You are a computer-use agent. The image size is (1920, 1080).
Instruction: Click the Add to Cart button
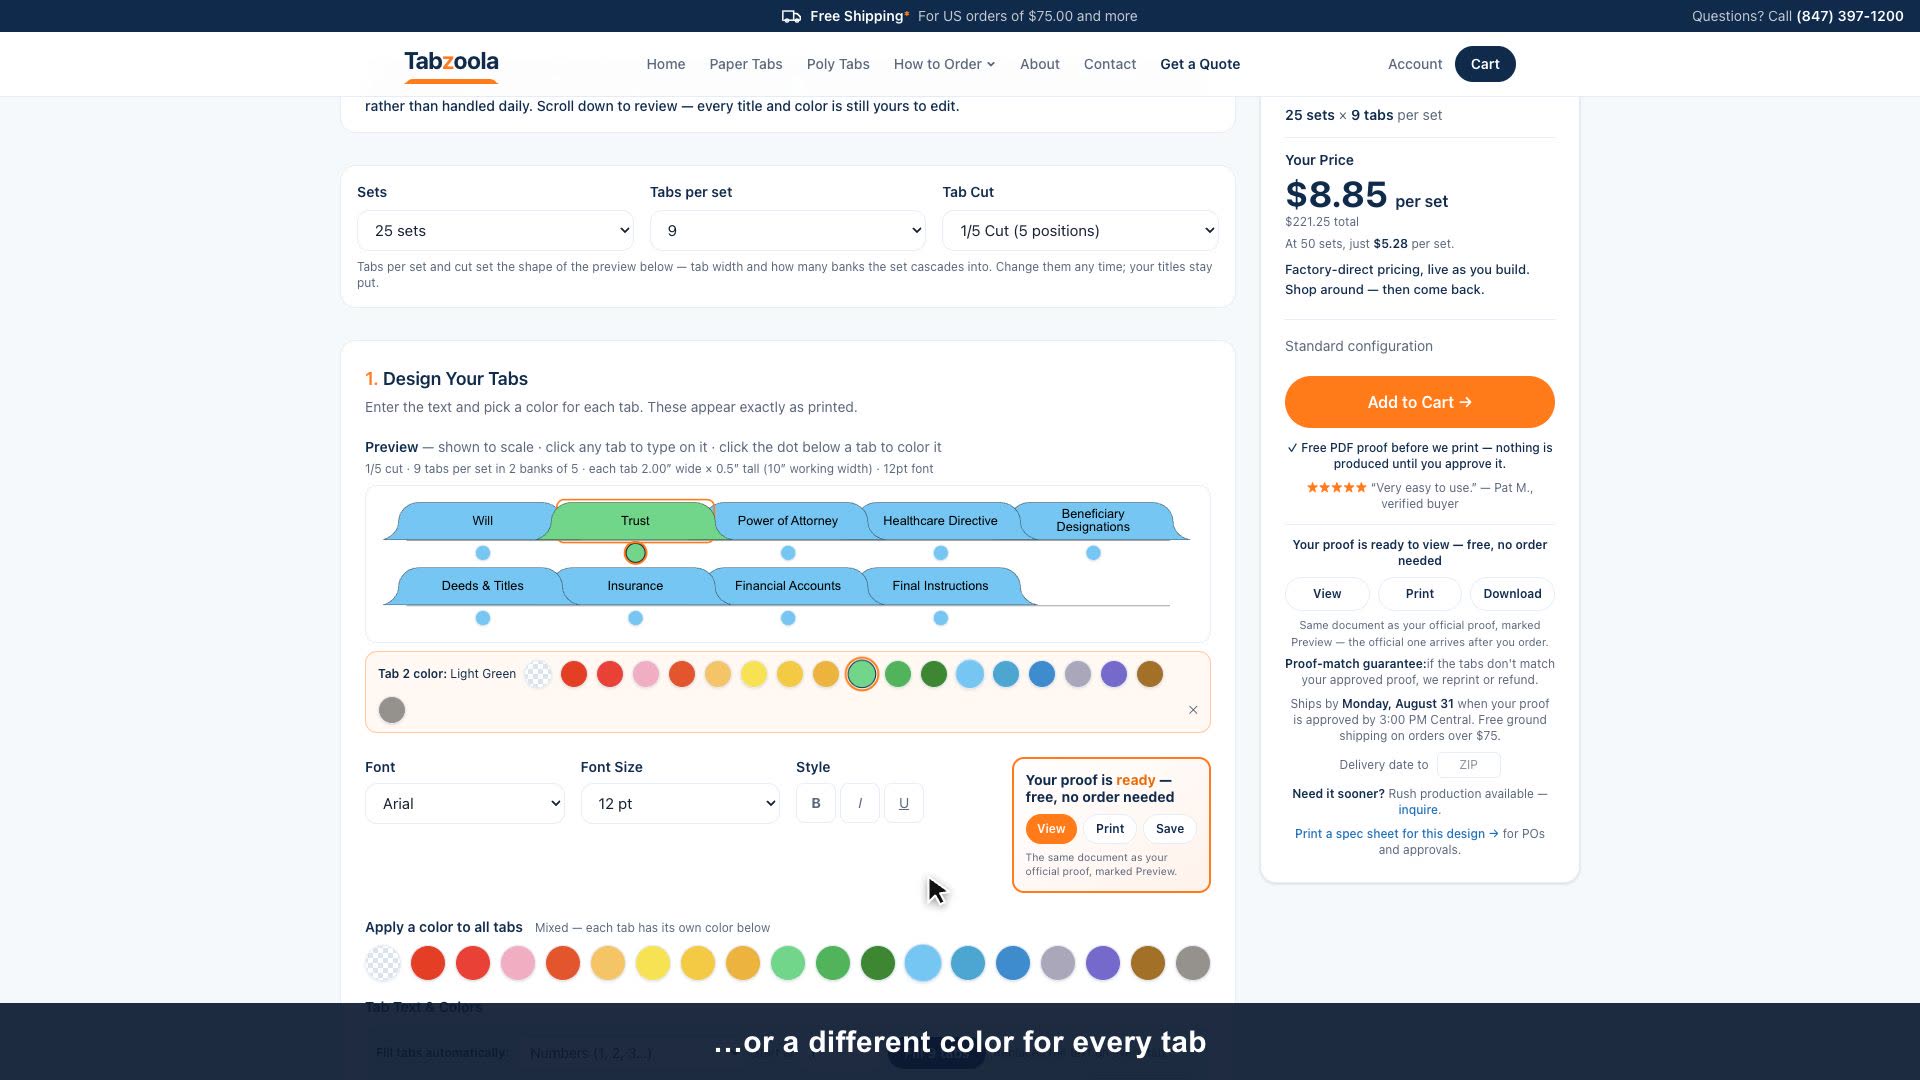click(1420, 402)
